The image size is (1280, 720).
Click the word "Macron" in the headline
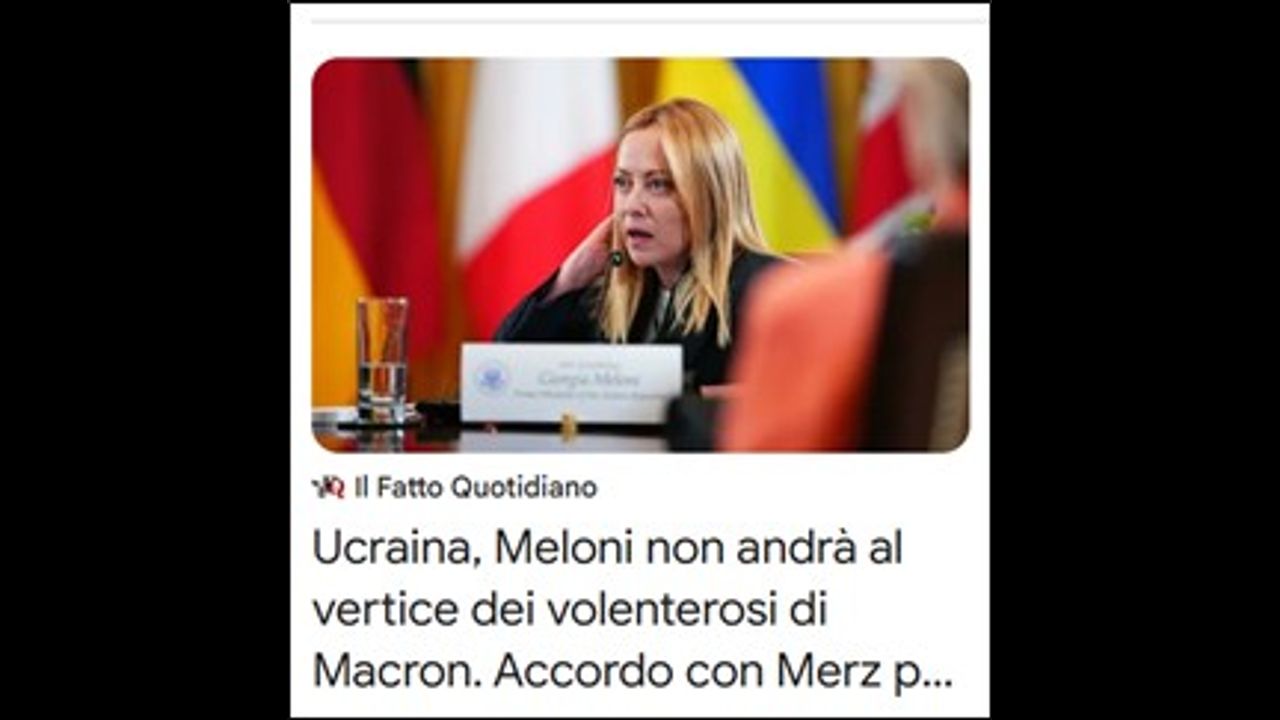coord(397,672)
